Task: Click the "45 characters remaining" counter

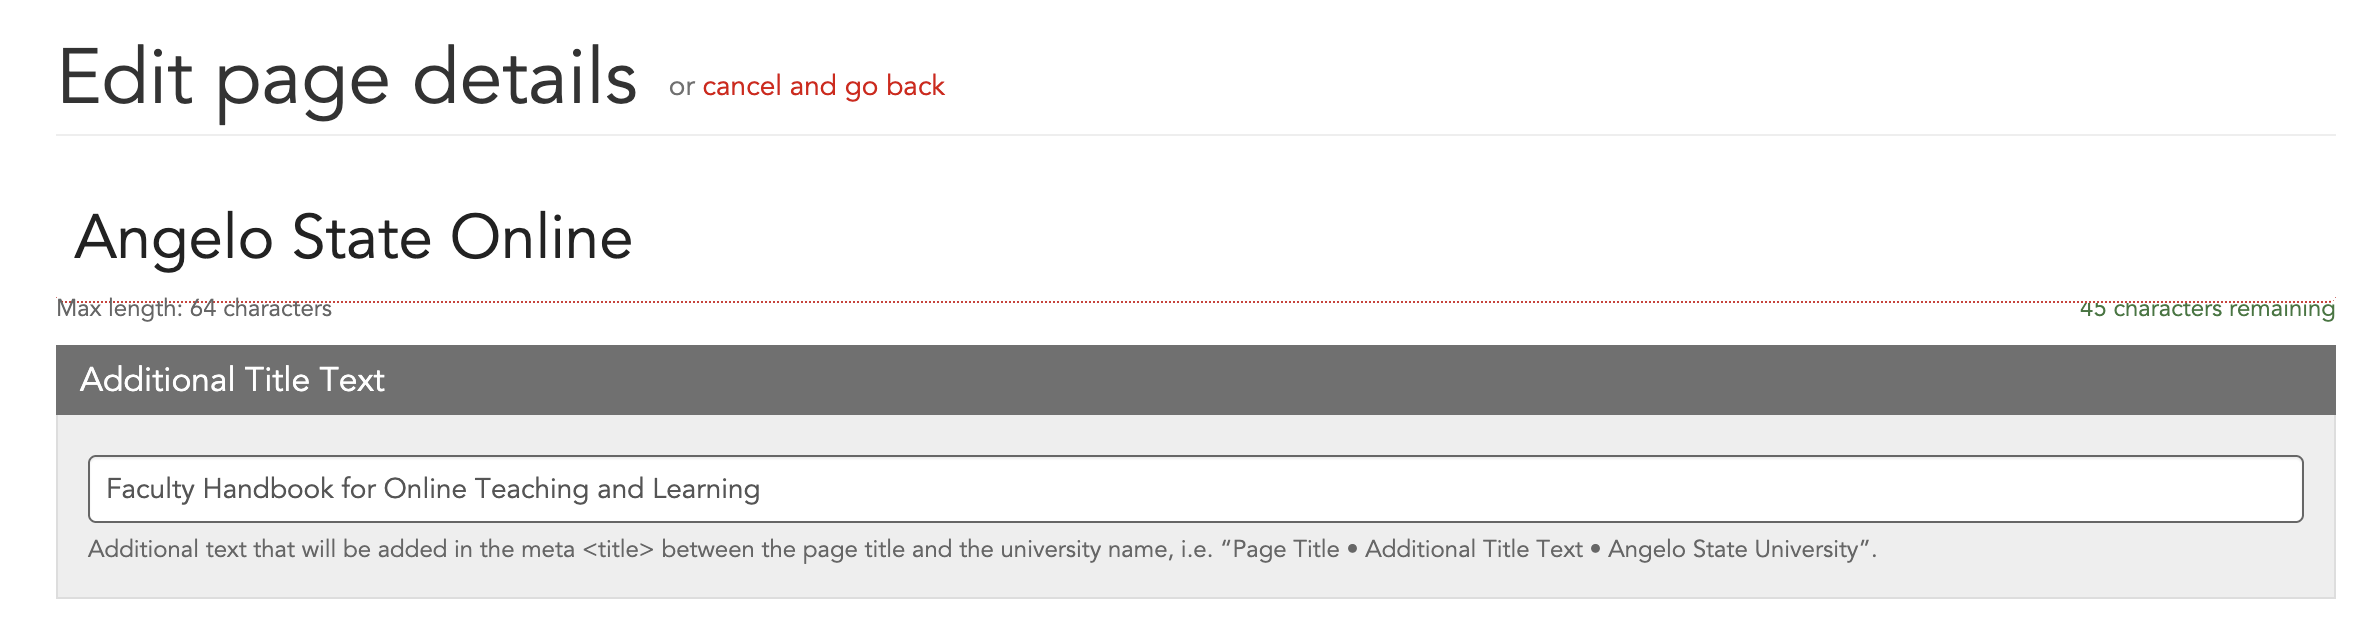Action: point(2206,309)
